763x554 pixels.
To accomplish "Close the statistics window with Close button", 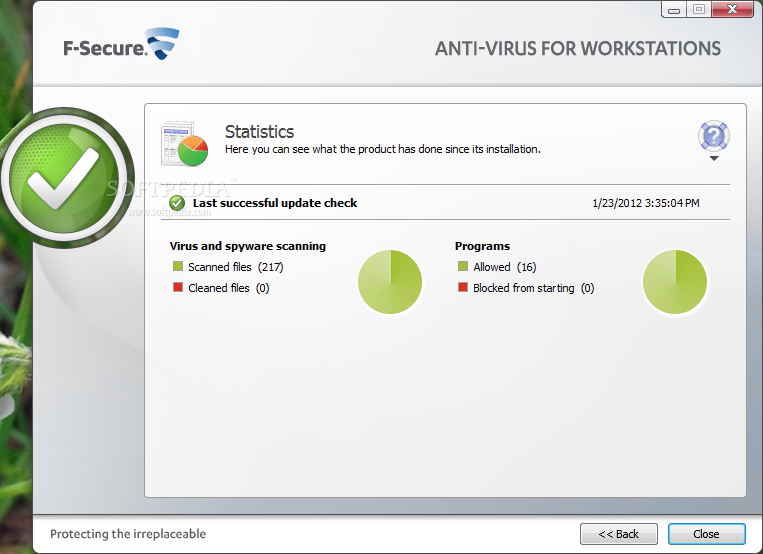I will (x=706, y=534).
